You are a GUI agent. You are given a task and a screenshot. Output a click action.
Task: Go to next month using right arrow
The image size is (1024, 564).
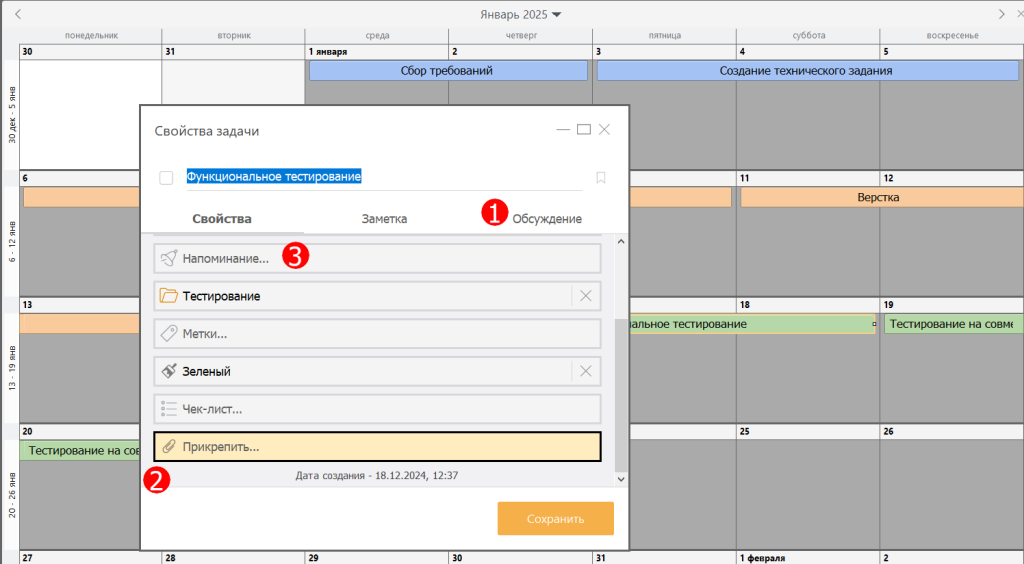(1002, 14)
